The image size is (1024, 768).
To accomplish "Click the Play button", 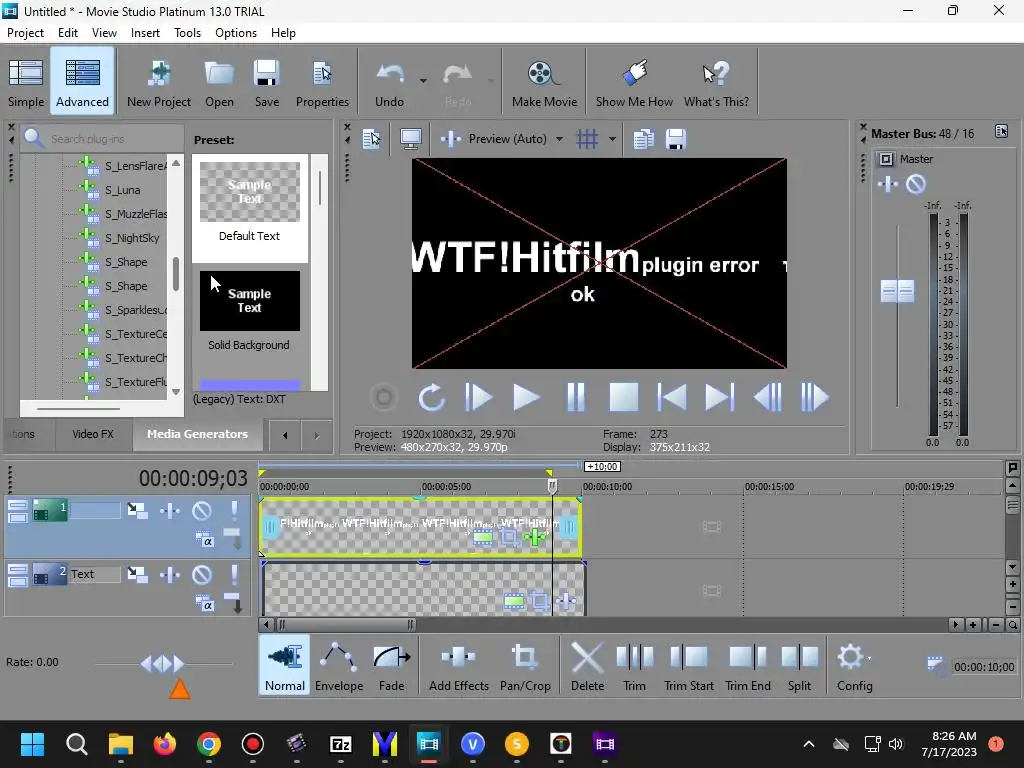I will point(526,397).
